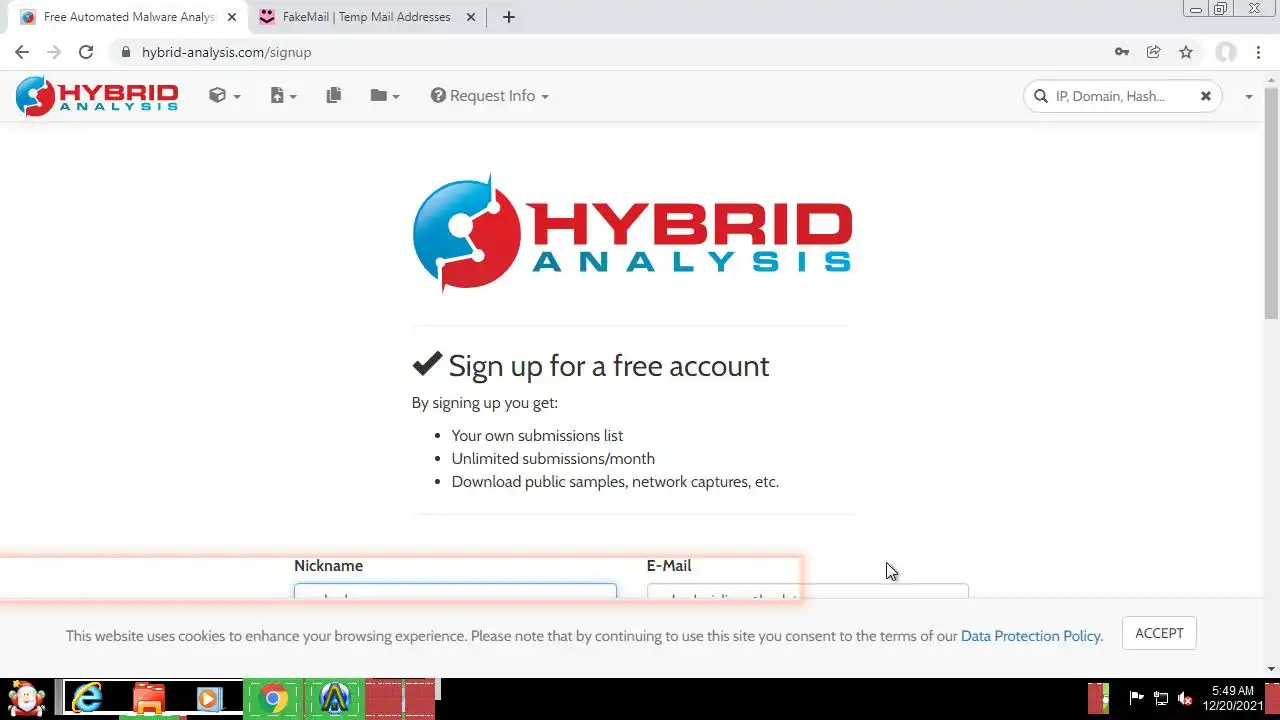Click the Hybrid Analysis navbar logo
Image resolution: width=1280 pixels, height=720 pixels.
(97, 96)
